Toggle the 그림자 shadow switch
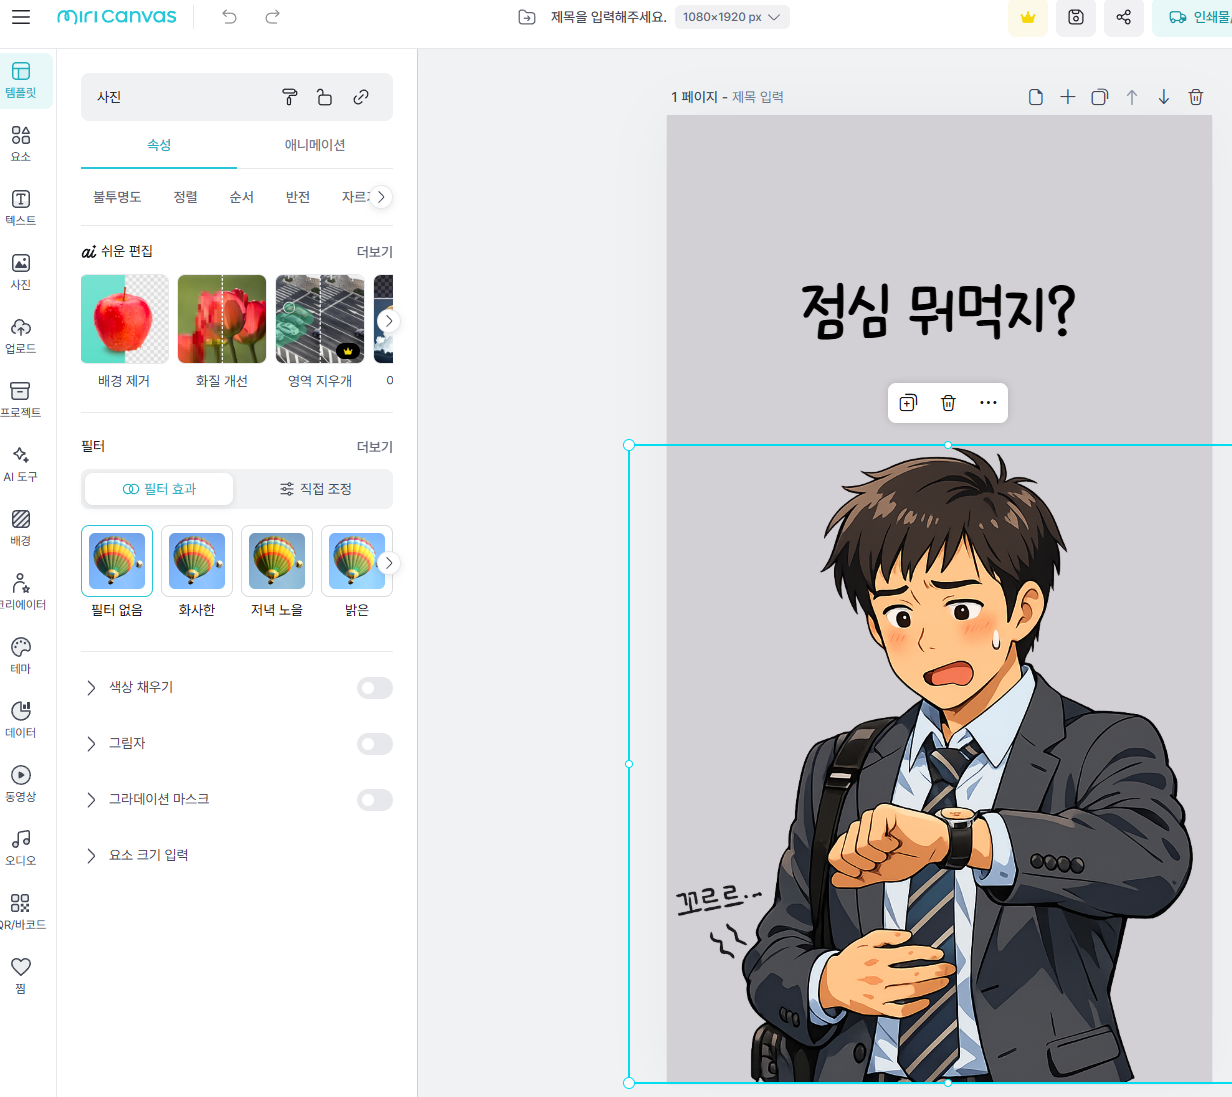The width and height of the screenshot is (1232, 1097). pyautogui.click(x=375, y=744)
